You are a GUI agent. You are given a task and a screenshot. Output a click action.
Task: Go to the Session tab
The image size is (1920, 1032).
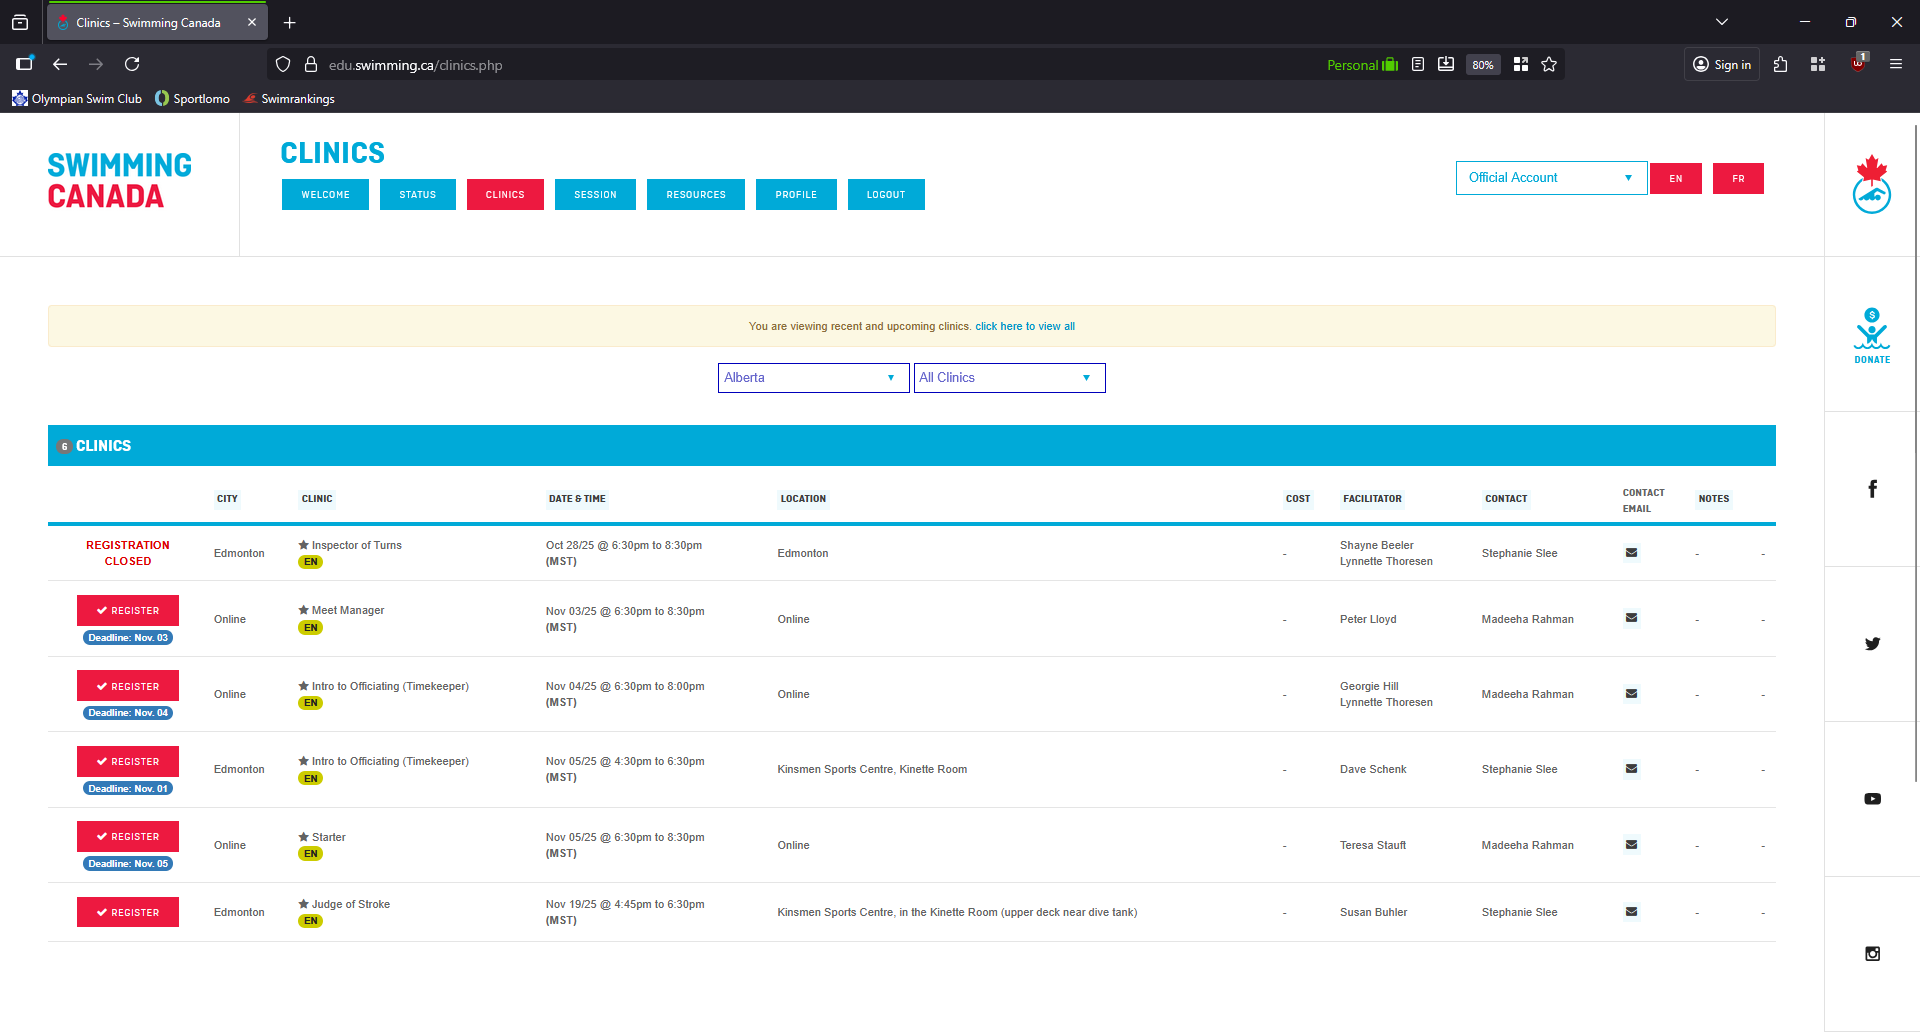point(595,195)
